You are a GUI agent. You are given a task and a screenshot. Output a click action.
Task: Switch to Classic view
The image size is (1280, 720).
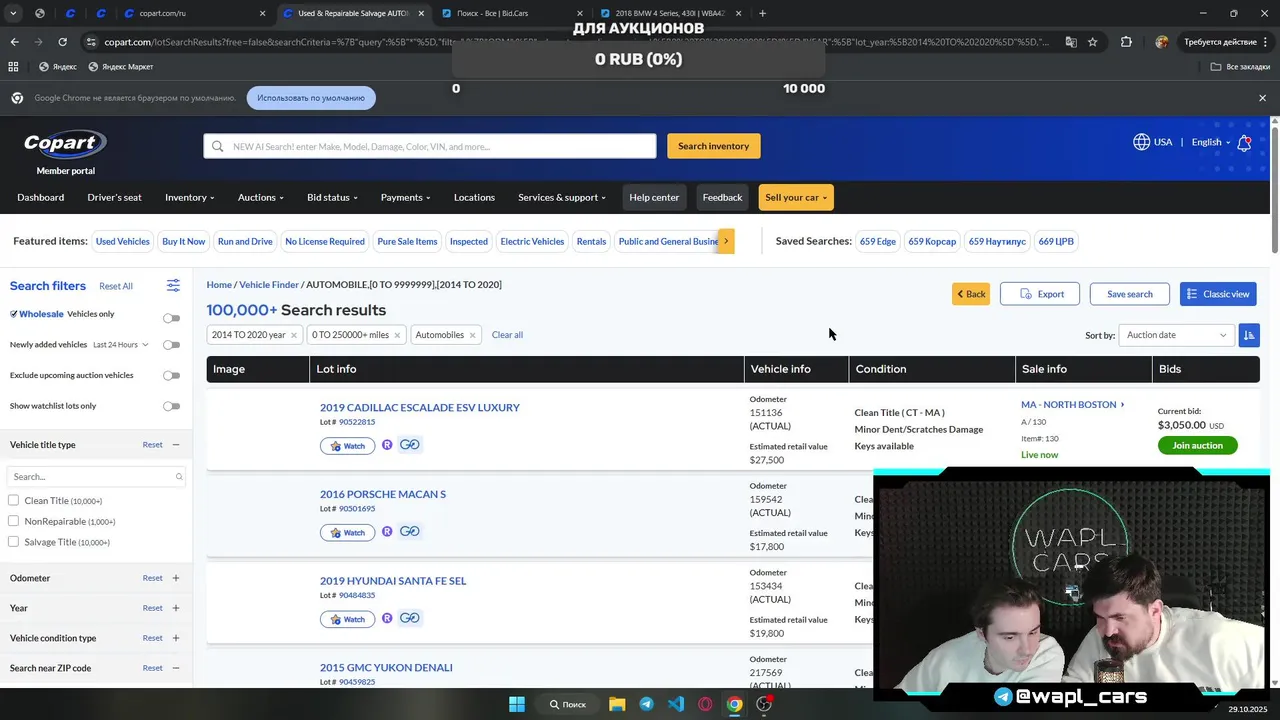pyautogui.click(x=1218, y=294)
